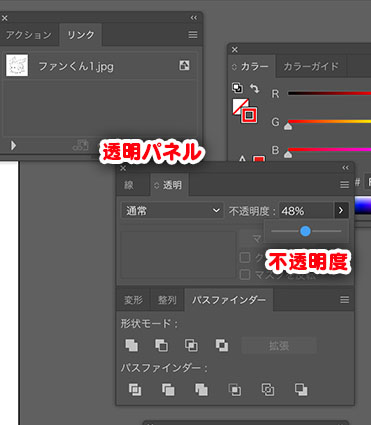Open the 整列 tab

(167, 300)
